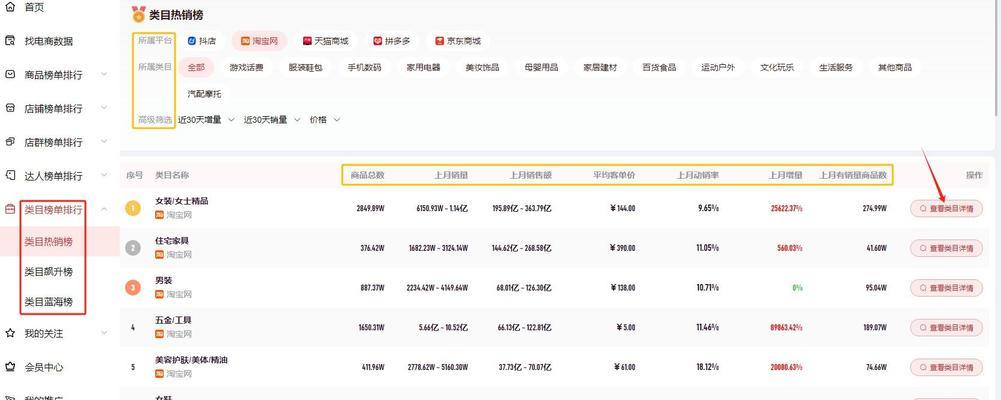Screen dimensions: 1001x400
Task: Open the 近30天增量 filter dropdown
Action: [x=206, y=119]
